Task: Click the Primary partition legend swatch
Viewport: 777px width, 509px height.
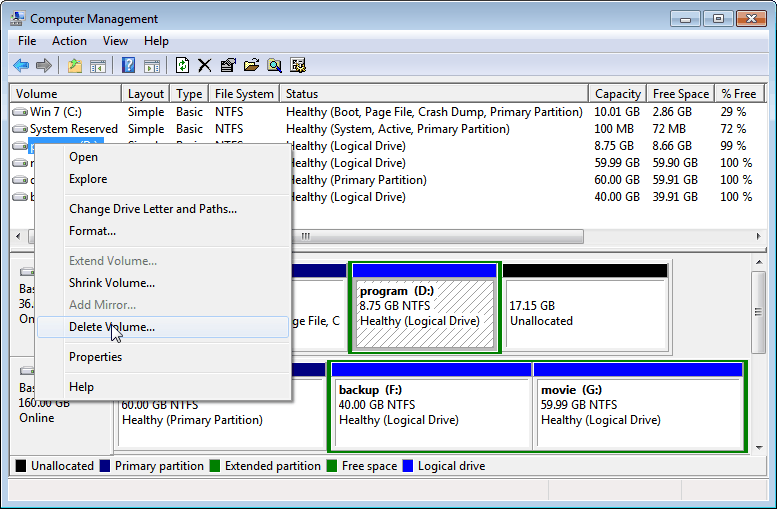Action: (105, 466)
